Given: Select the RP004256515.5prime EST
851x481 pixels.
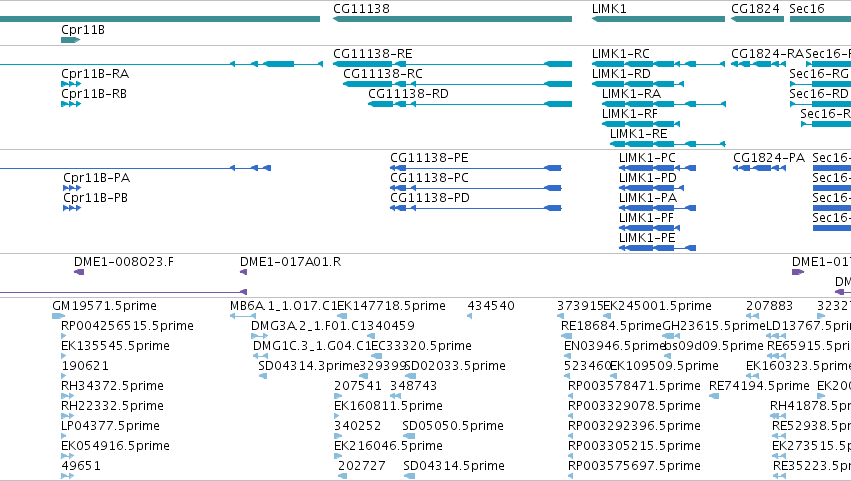Looking at the screenshot, I should (63, 336).
